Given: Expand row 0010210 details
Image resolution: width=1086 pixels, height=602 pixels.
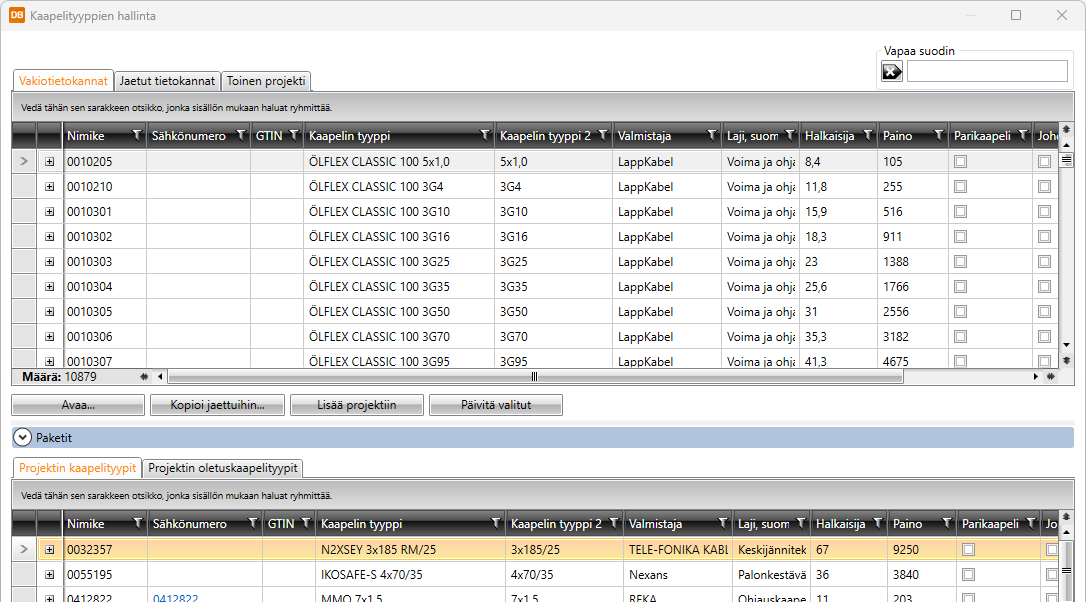Looking at the screenshot, I should tap(50, 186).
